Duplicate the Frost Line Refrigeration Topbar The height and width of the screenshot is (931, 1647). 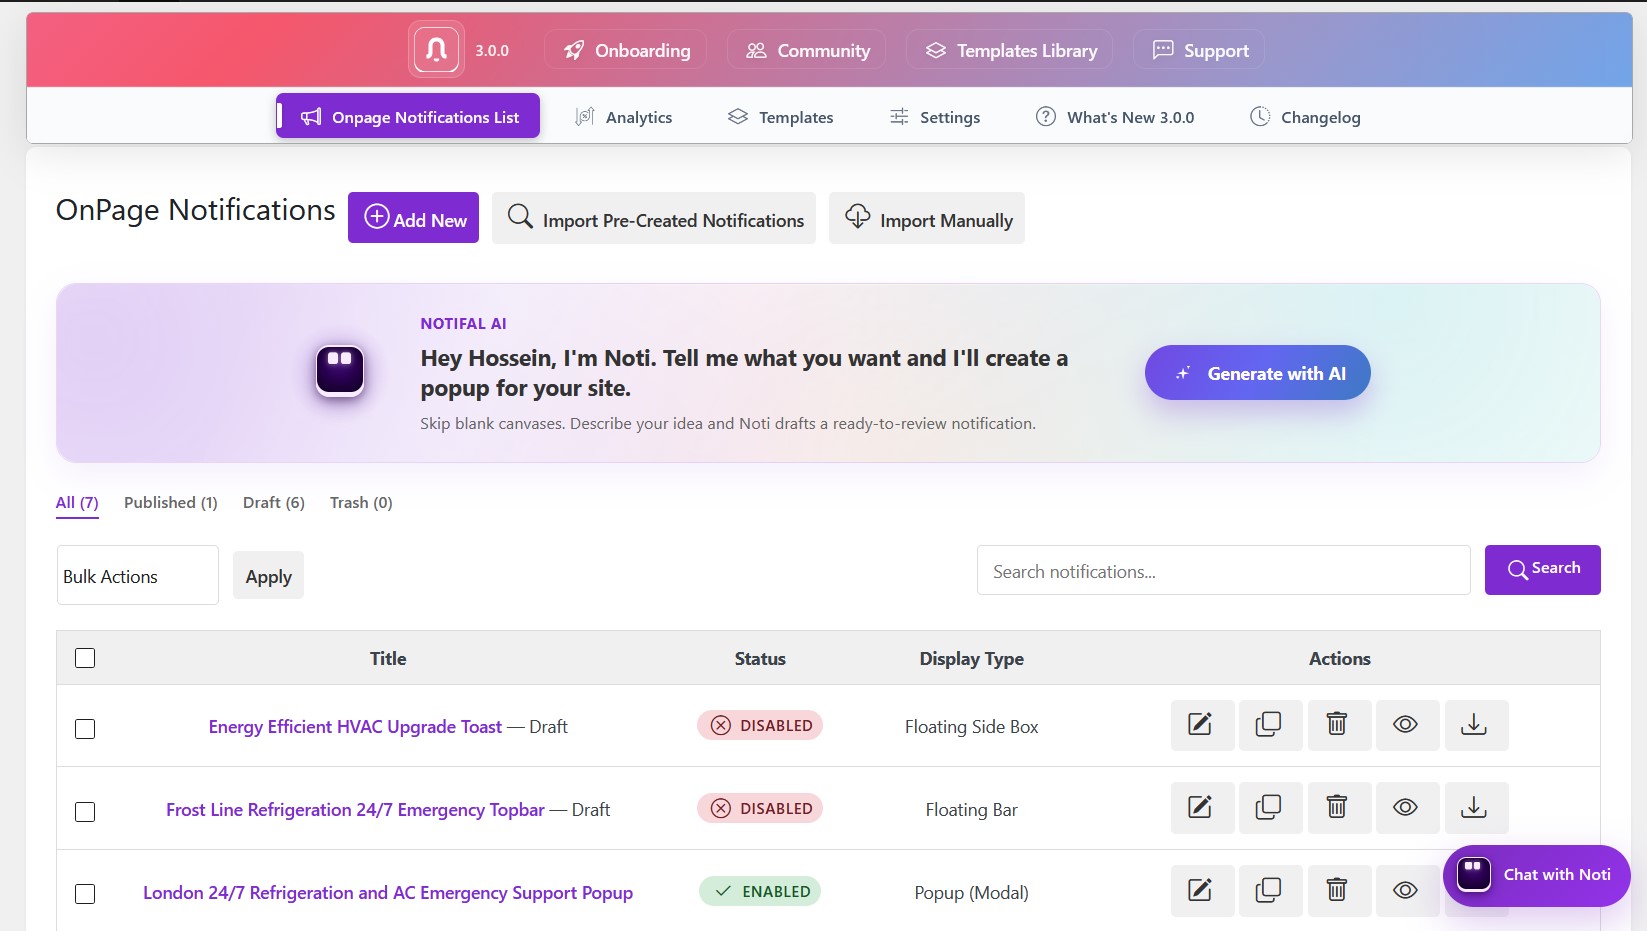1270,808
